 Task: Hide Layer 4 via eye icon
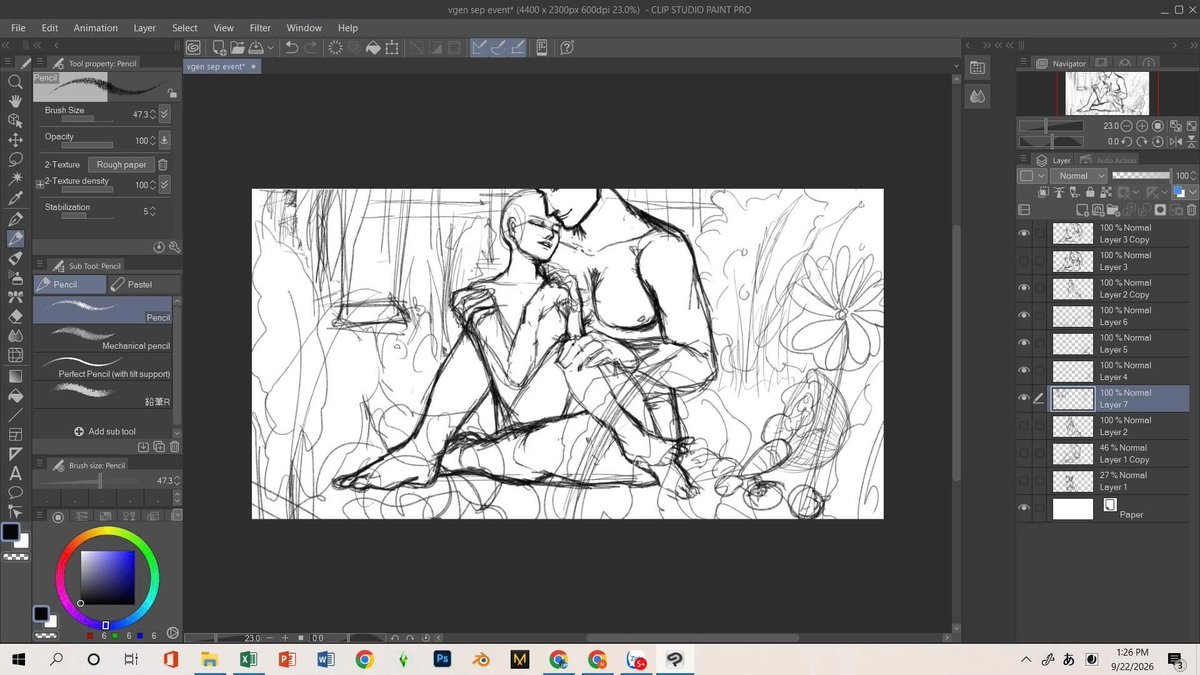pos(1023,371)
